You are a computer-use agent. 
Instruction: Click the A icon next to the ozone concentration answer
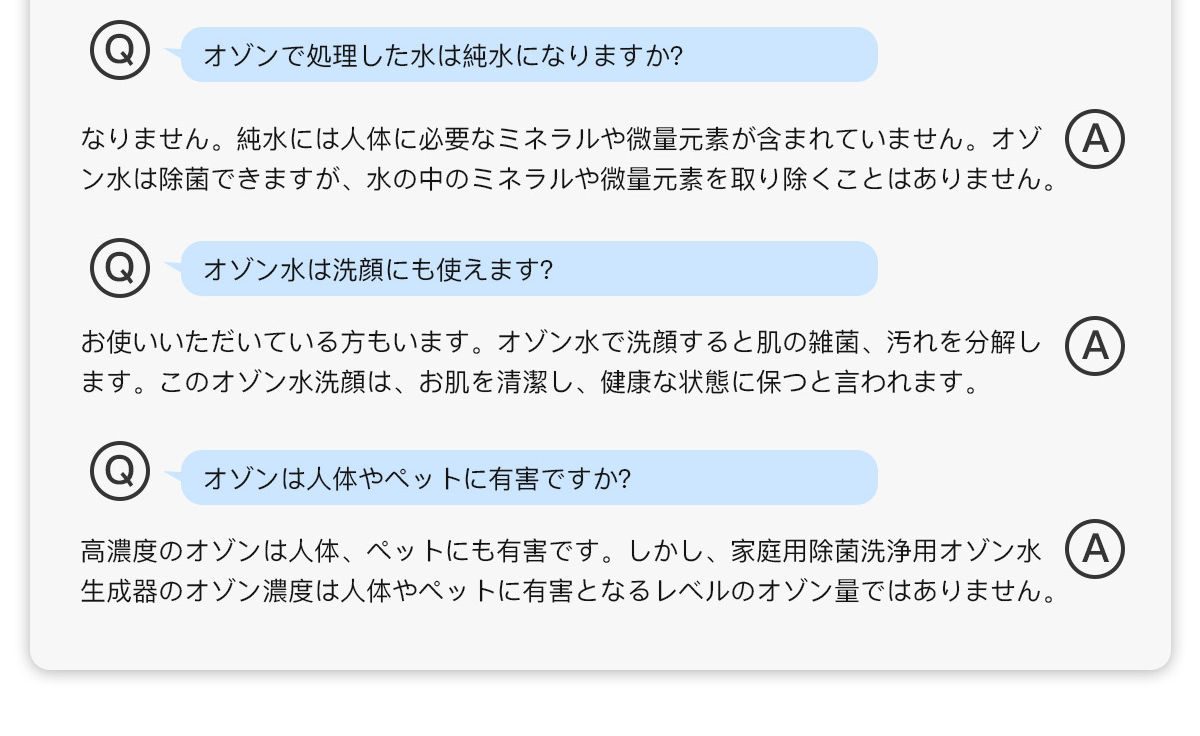click(1095, 549)
